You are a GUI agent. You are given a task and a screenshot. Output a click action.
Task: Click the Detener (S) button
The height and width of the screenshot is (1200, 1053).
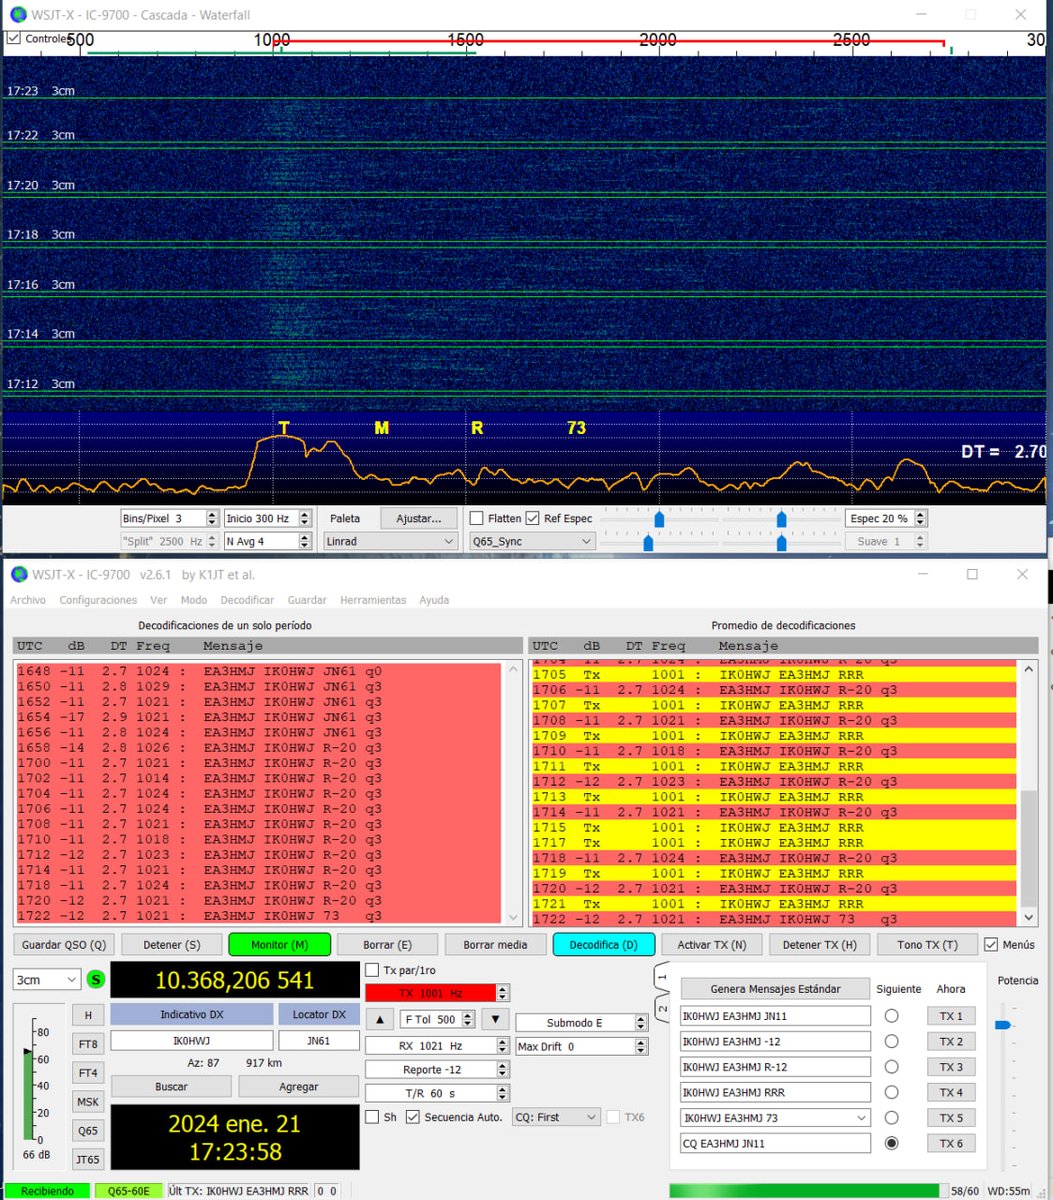point(172,944)
